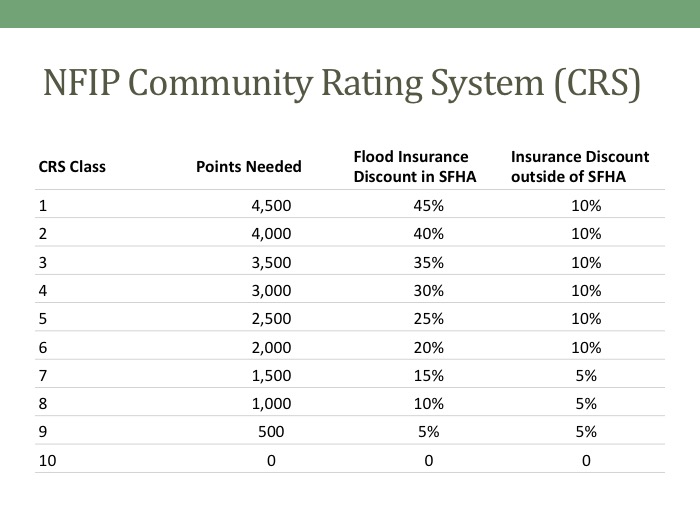Click the 1,500 points cell
The image size is (700, 525).
point(270,375)
